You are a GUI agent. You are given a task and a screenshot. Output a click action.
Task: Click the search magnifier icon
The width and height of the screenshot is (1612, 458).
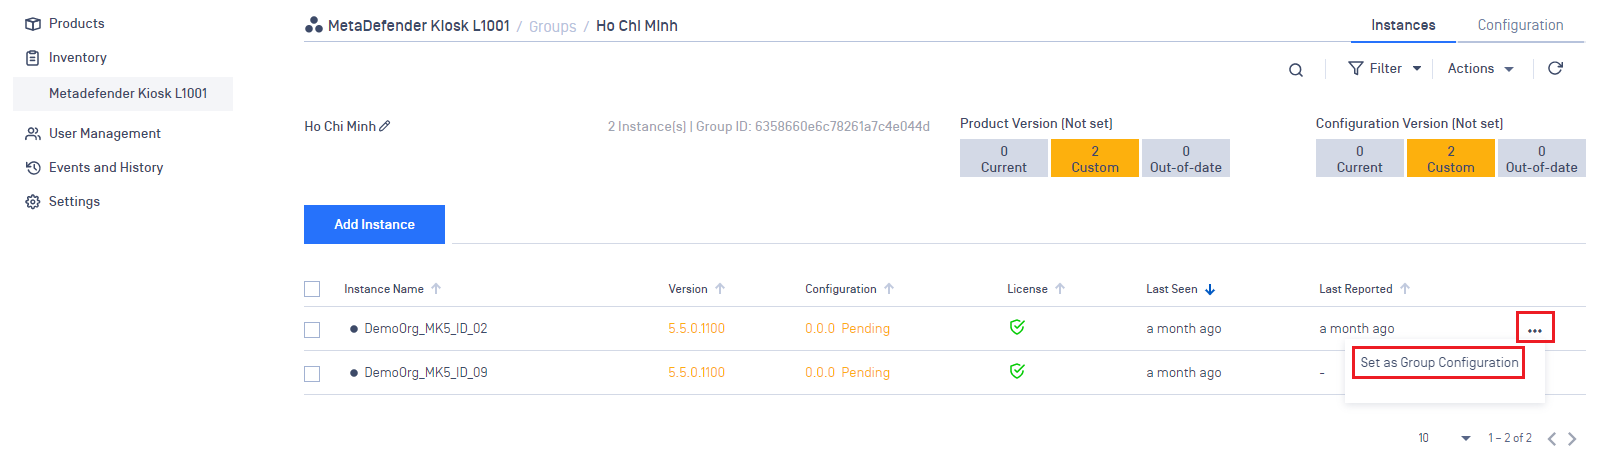[x=1296, y=70]
